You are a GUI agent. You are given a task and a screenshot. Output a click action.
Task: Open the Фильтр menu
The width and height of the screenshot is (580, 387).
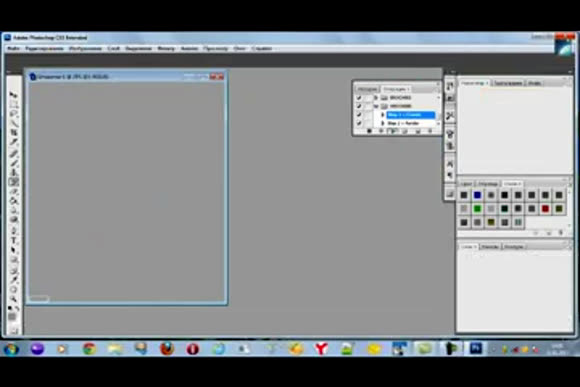[x=166, y=48]
